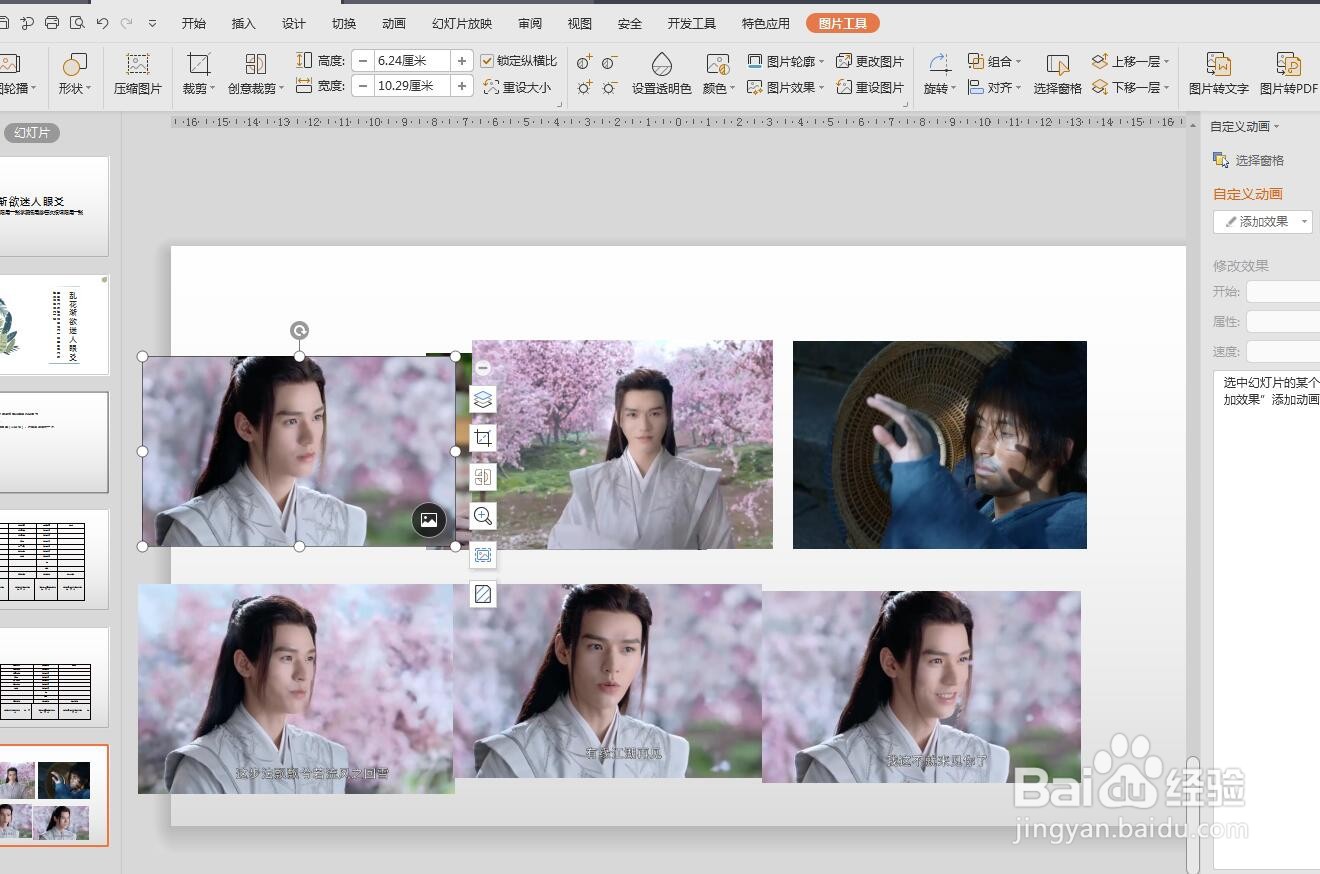
Task: Open the Rotate (旋转) tool
Action: pyautogui.click(x=939, y=74)
